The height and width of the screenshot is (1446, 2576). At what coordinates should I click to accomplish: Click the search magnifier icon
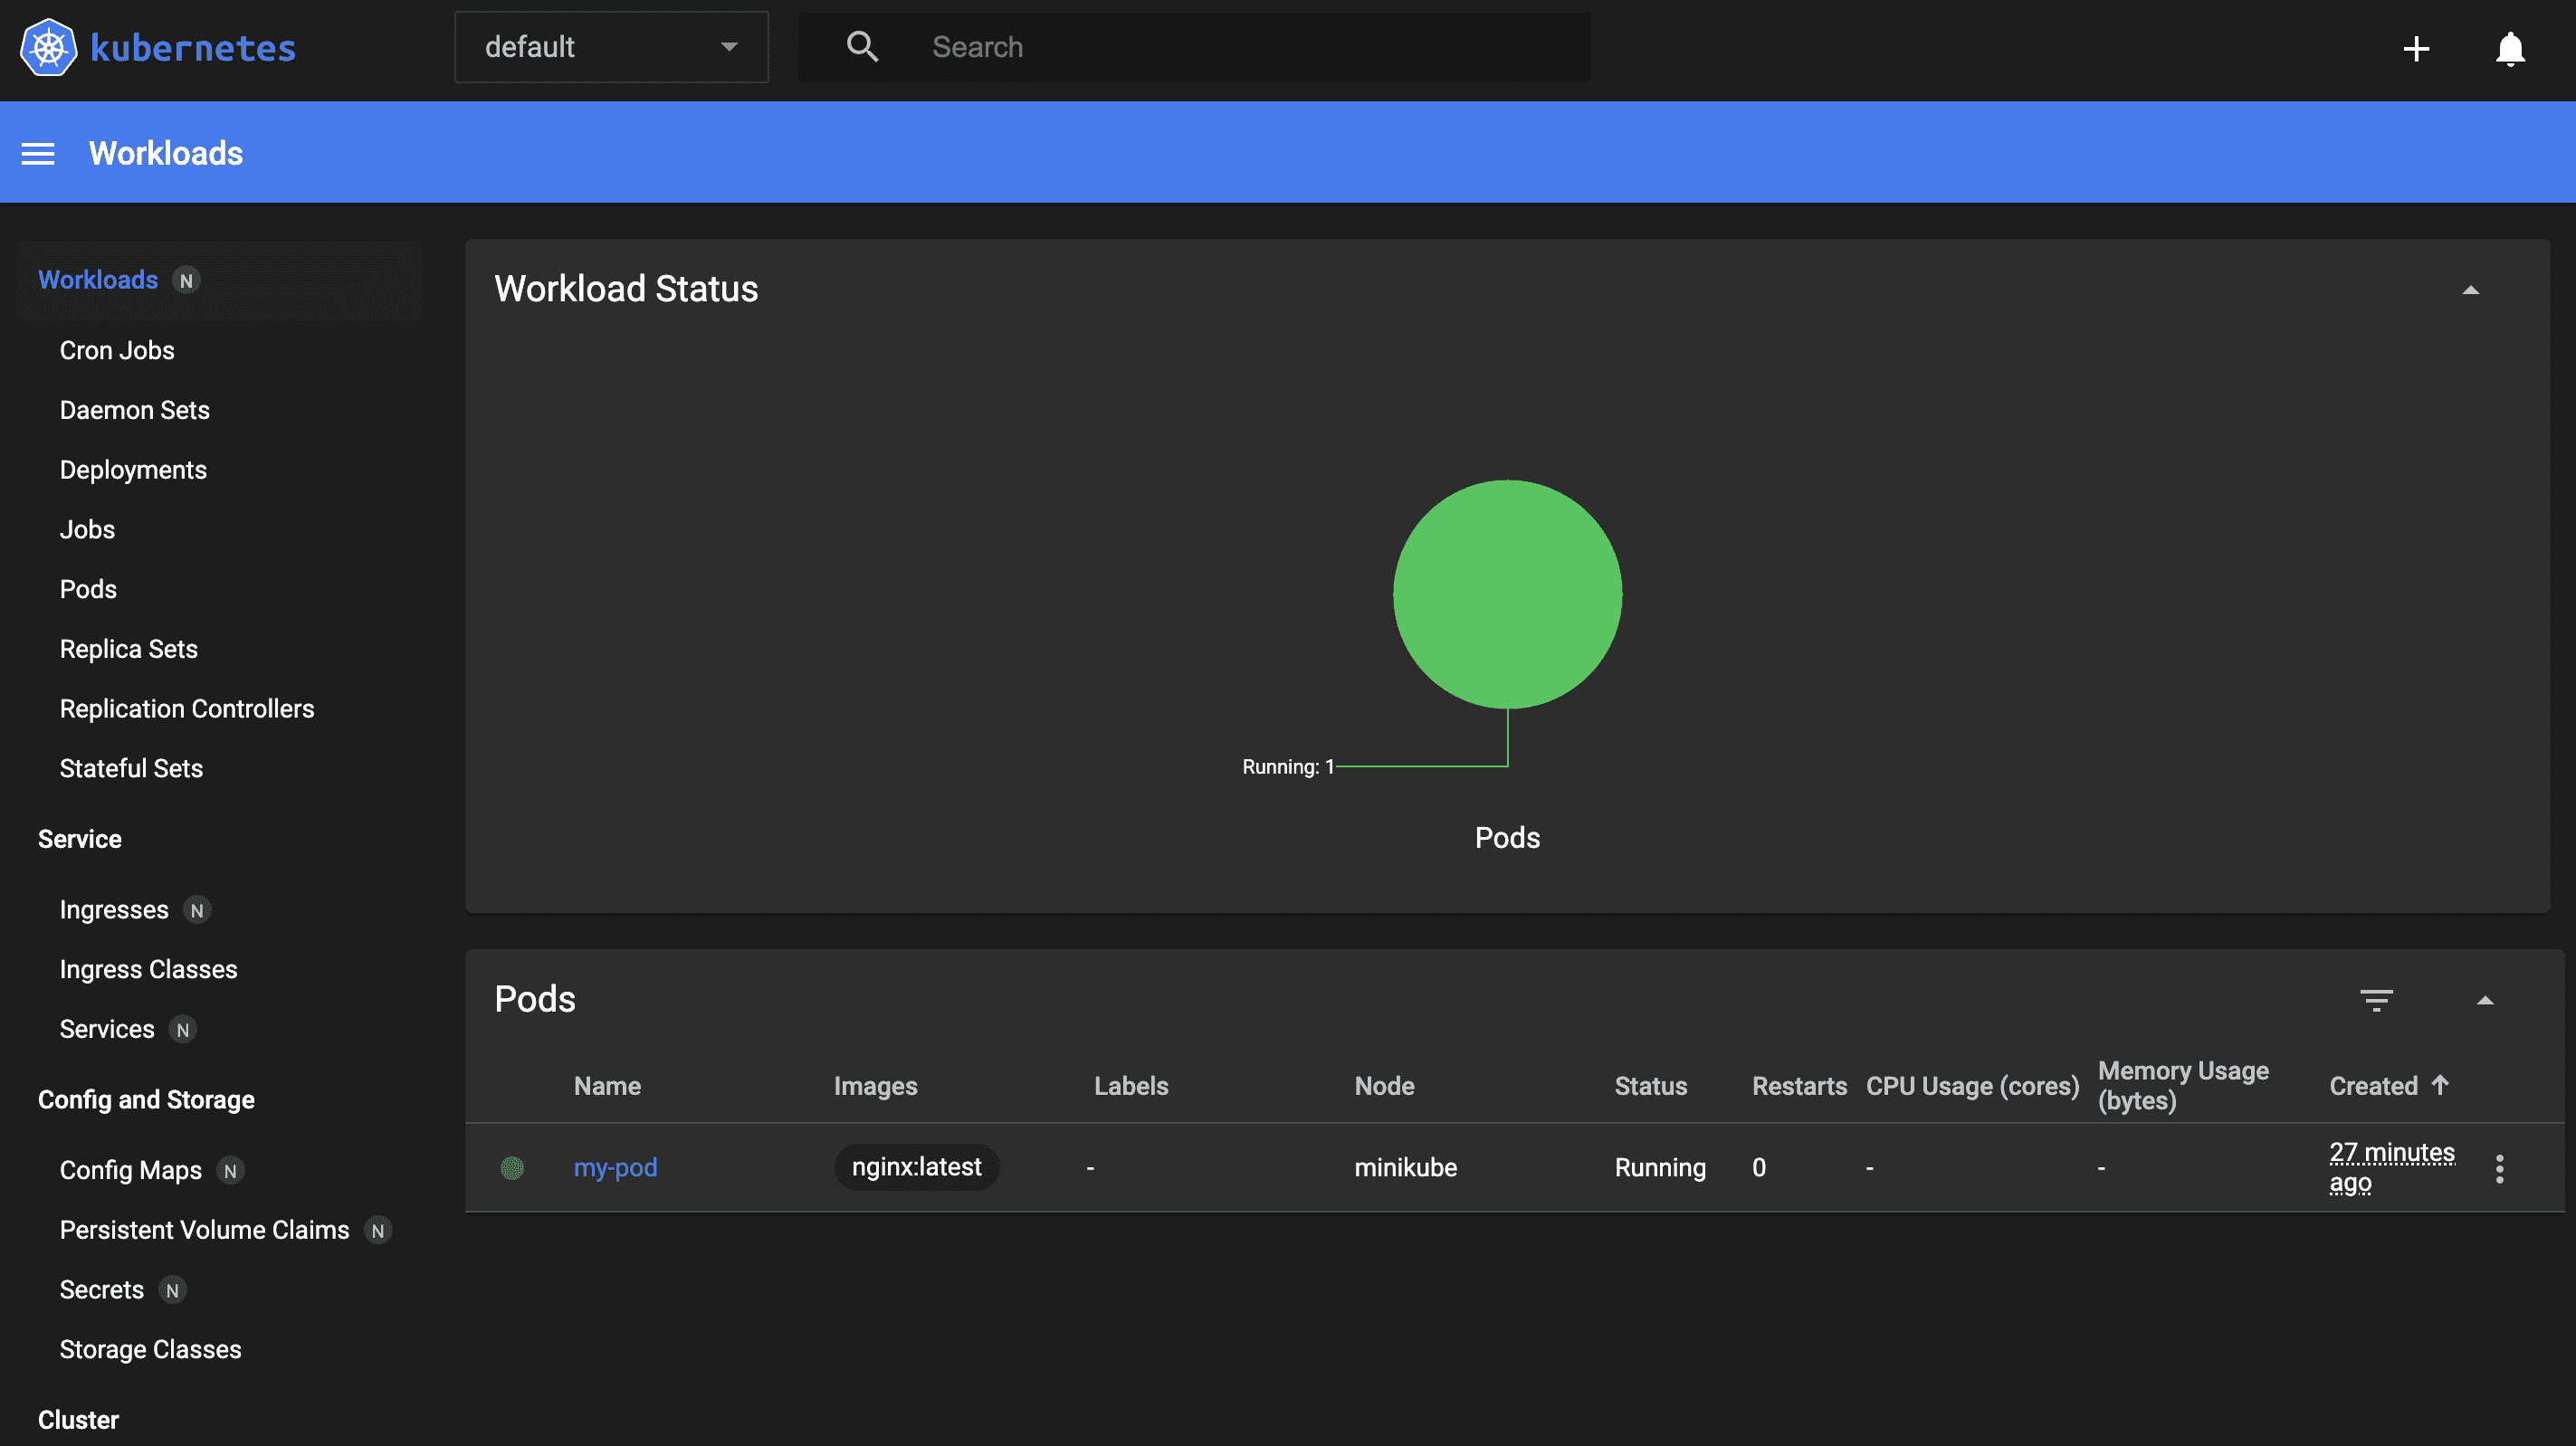[862, 47]
